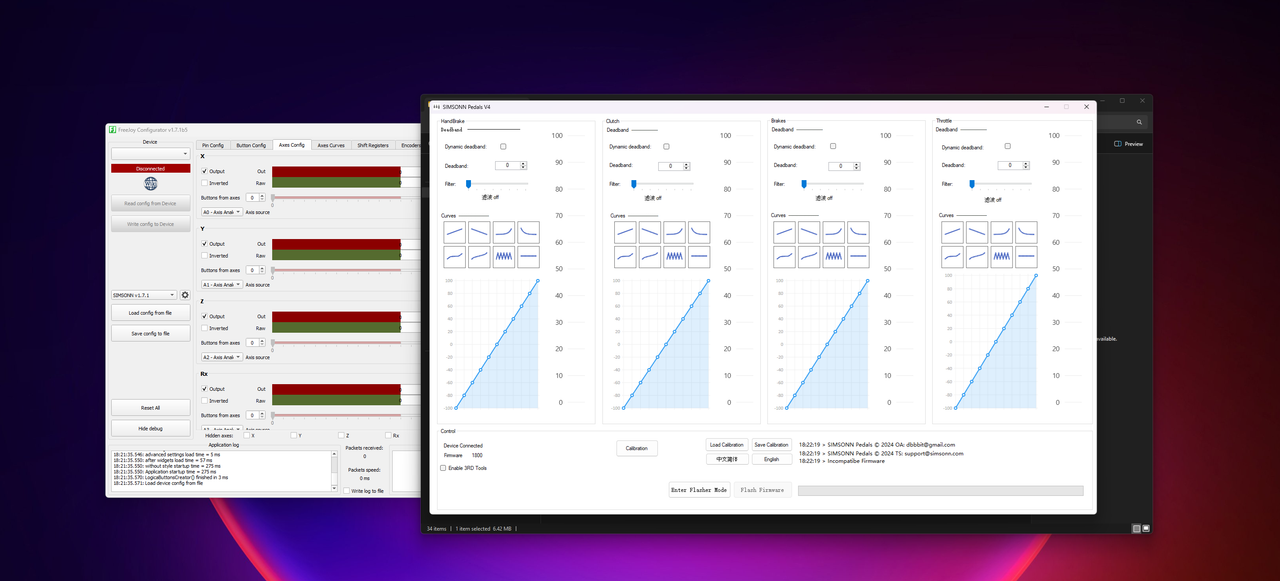Click Save Calibration

pyautogui.click(x=772, y=445)
